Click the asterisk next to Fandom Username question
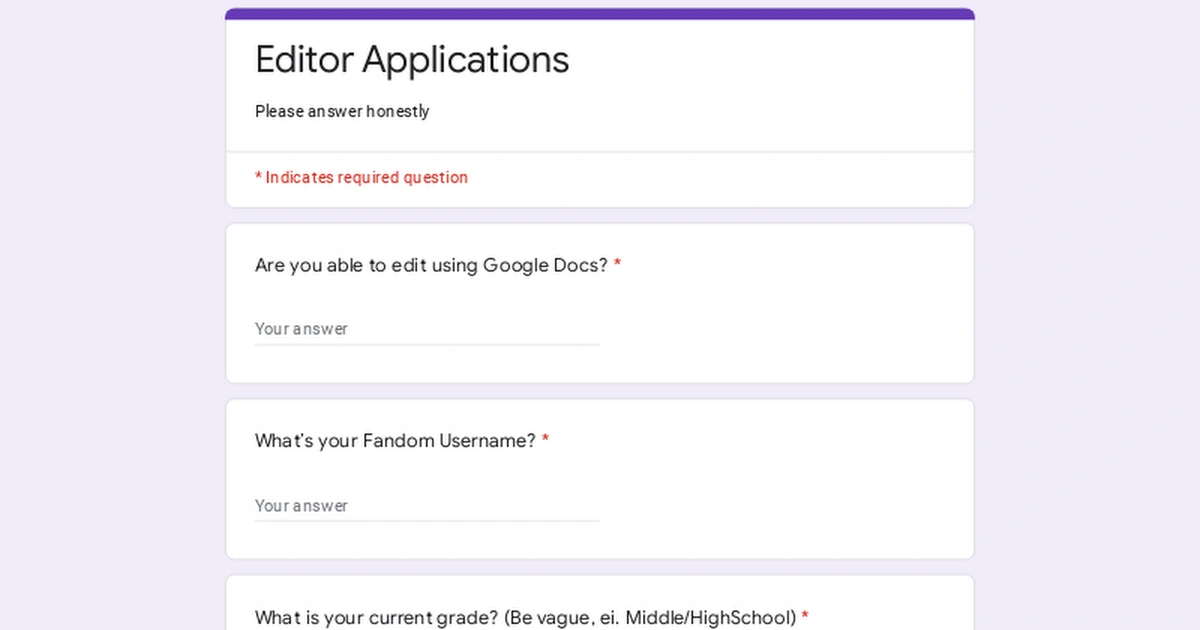 [546, 440]
